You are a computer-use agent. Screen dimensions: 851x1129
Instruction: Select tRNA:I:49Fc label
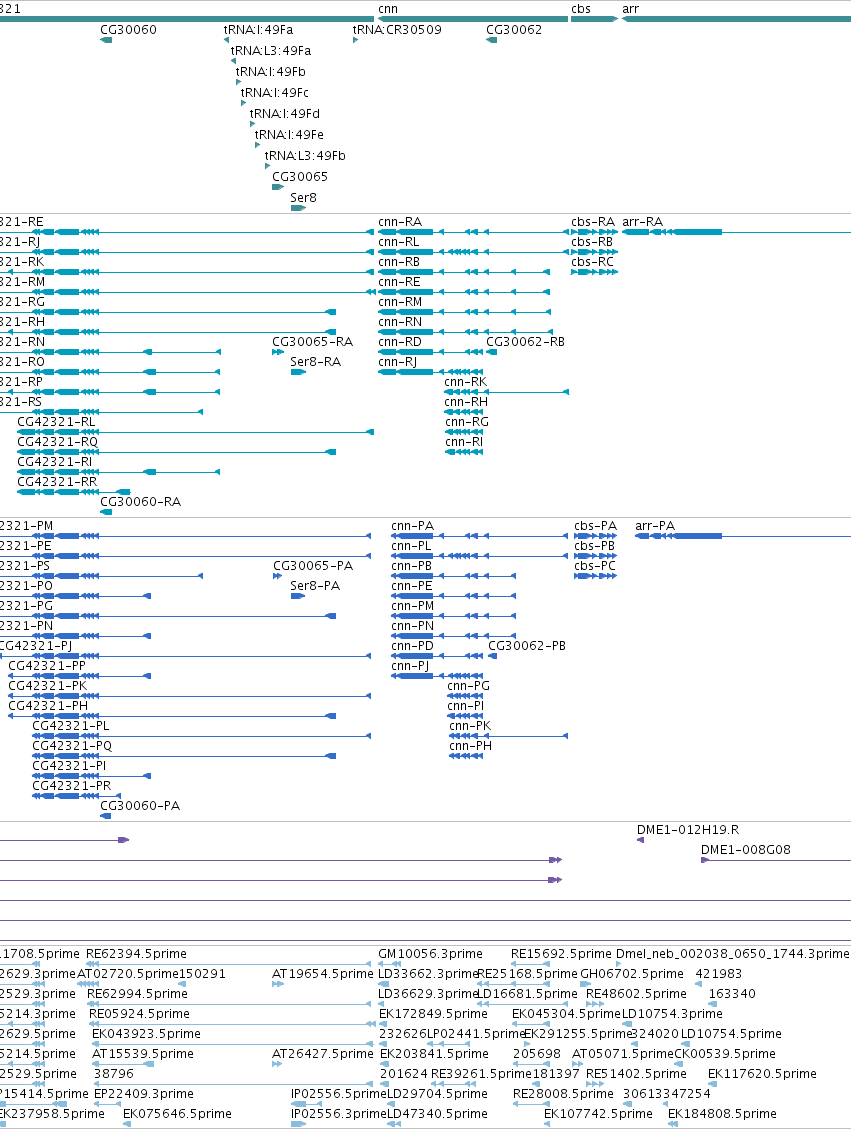(x=274, y=92)
